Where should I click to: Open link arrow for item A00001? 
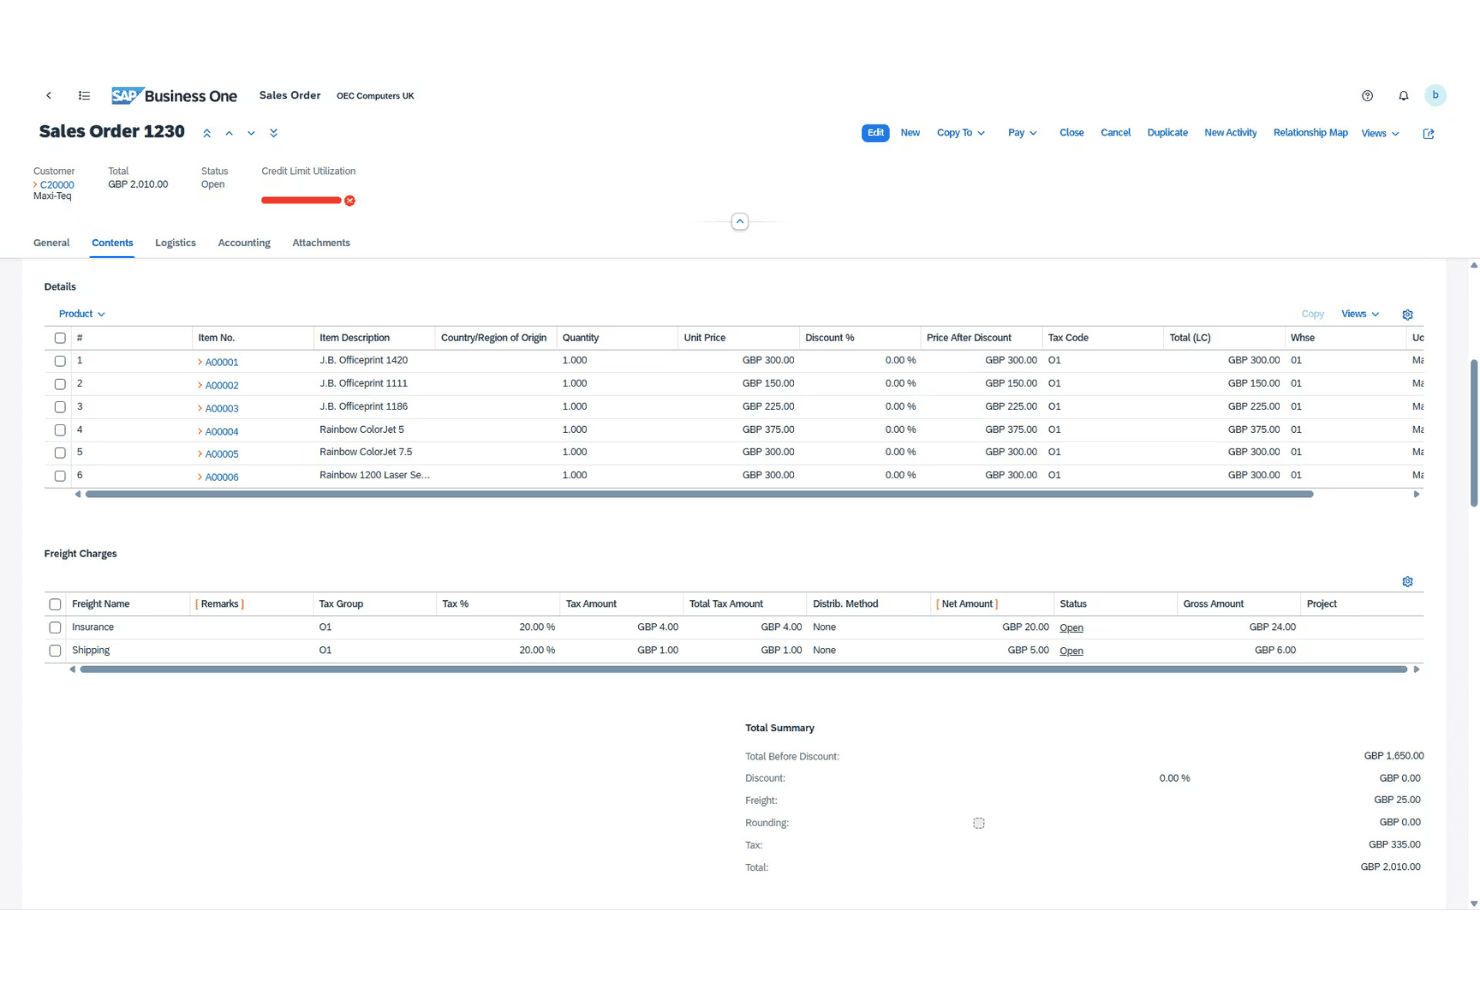coord(200,362)
